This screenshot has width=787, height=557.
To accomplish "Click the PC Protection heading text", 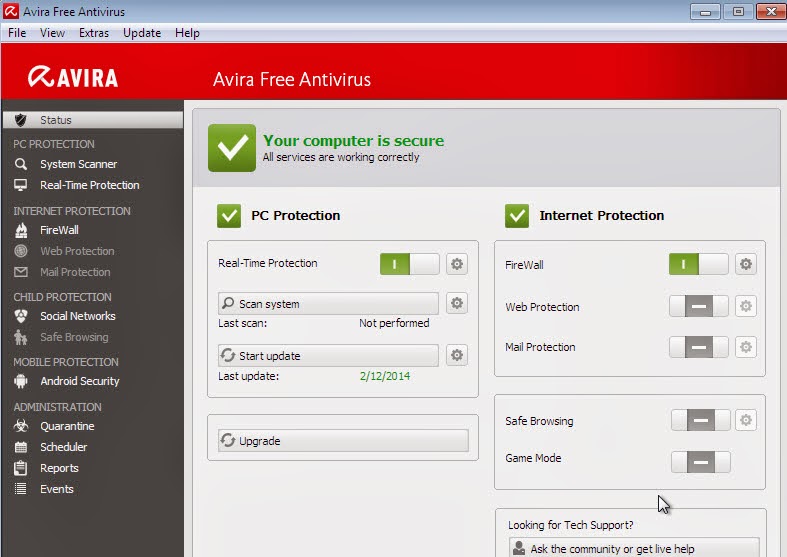I will click(x=296, y=216).
